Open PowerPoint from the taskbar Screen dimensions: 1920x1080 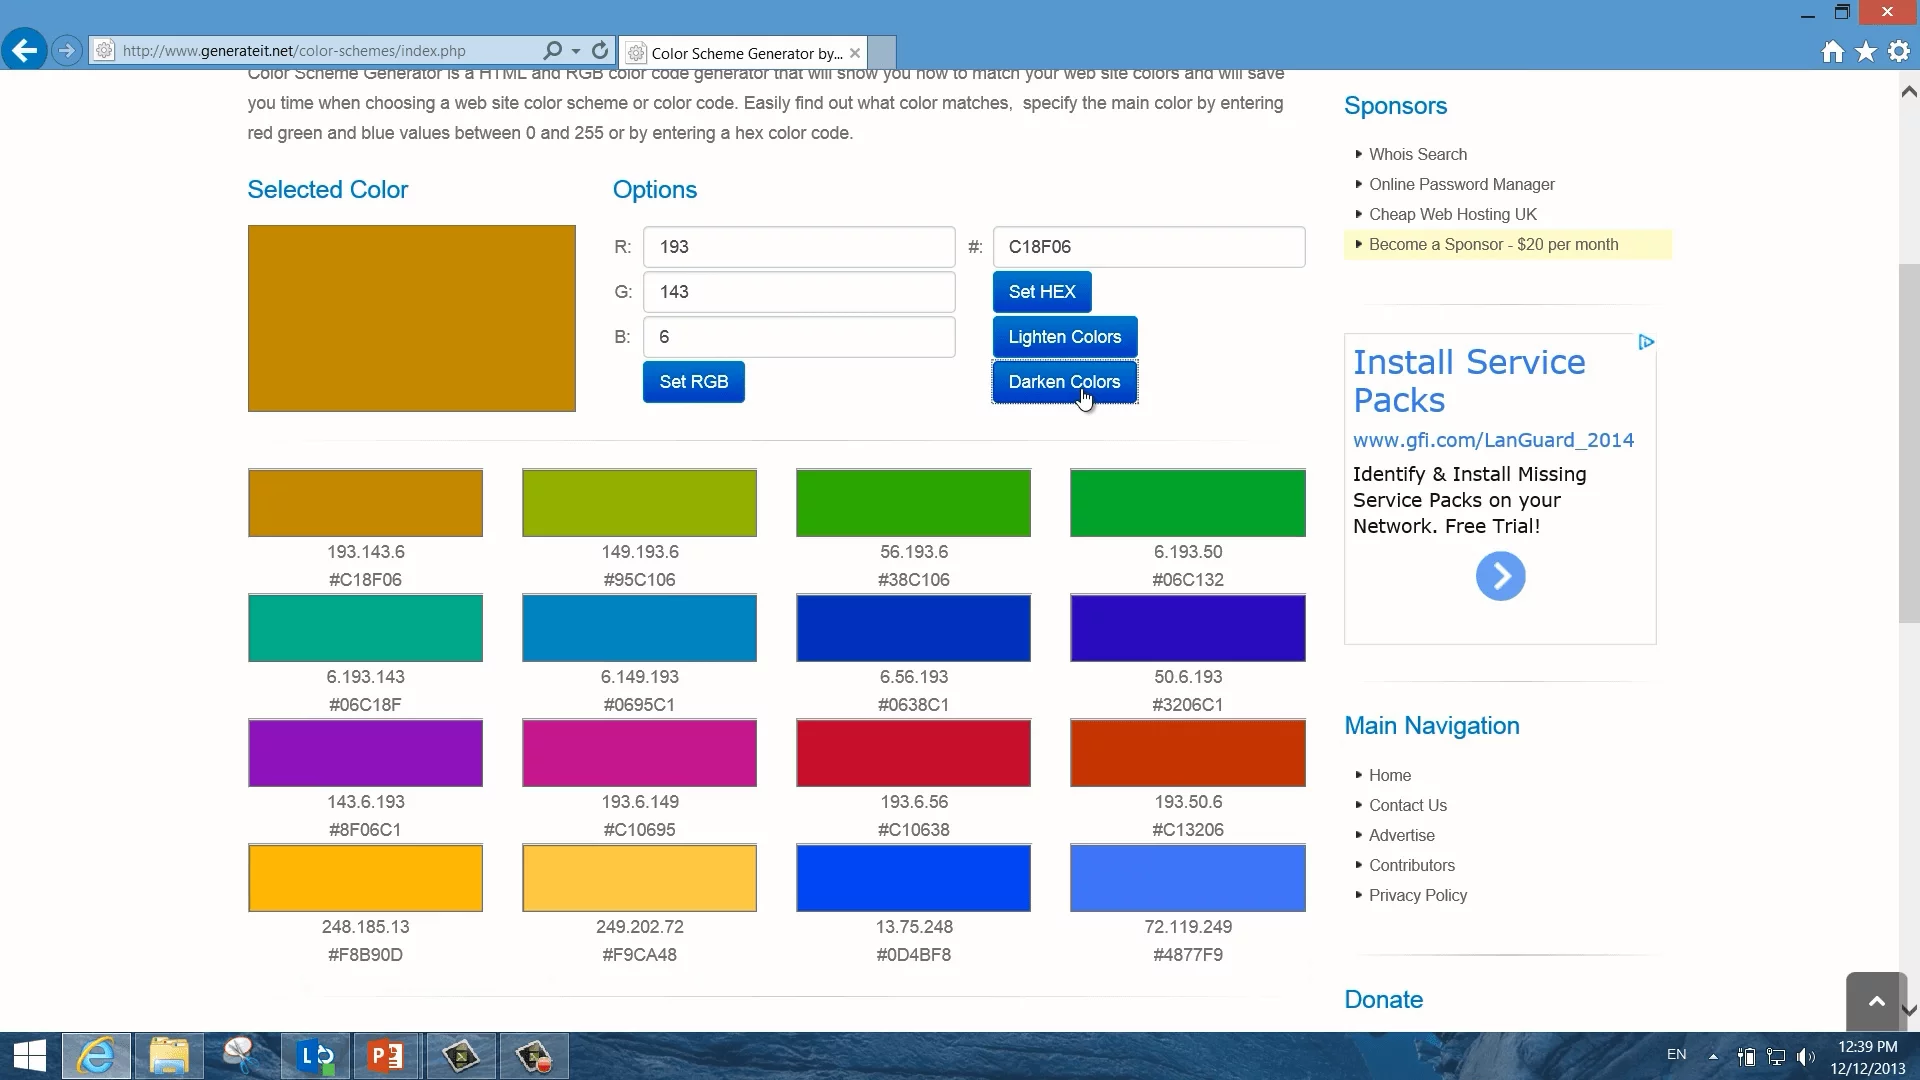pyautogui.click(x=386, y=1056)
